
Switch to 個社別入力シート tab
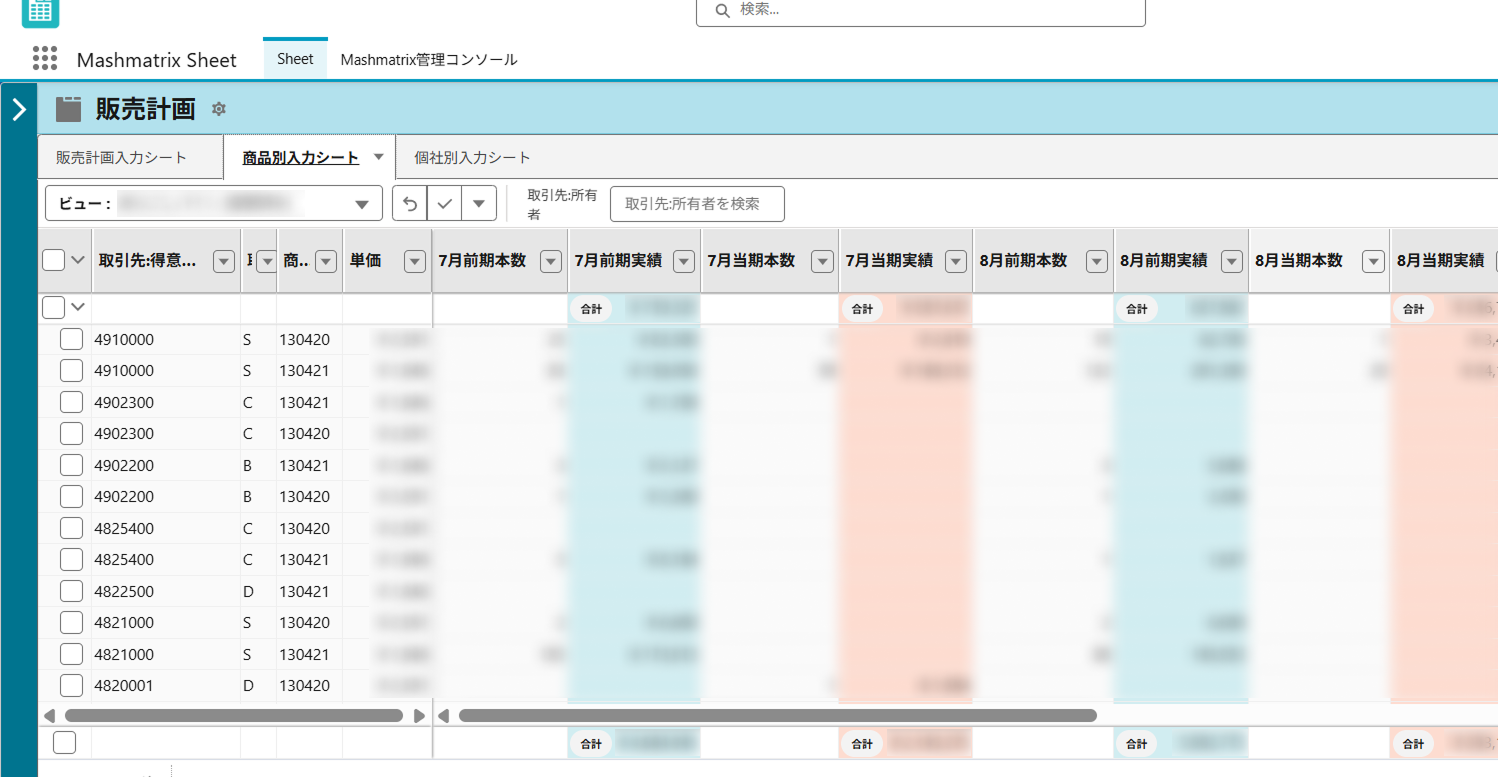[472, 158]
